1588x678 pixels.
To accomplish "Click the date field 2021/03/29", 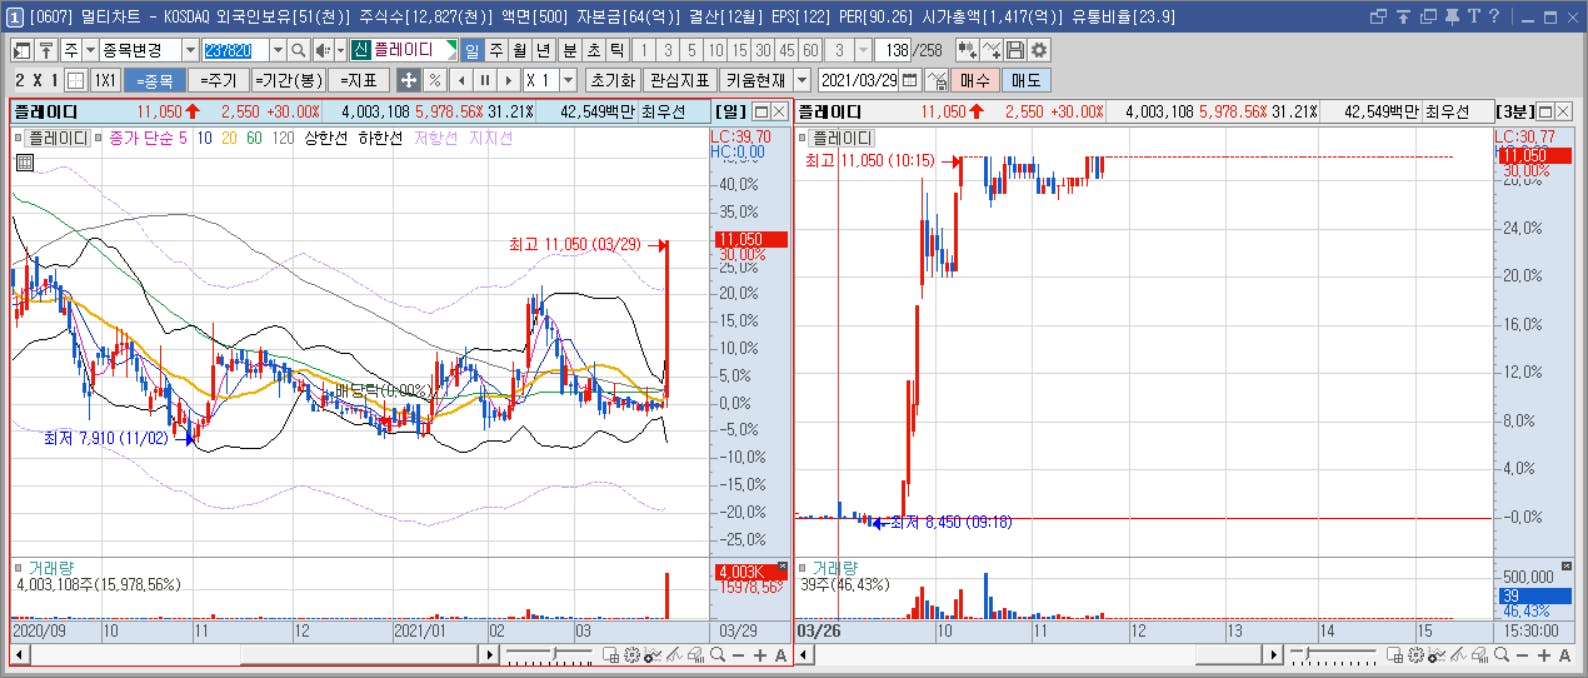I will 859,80.
